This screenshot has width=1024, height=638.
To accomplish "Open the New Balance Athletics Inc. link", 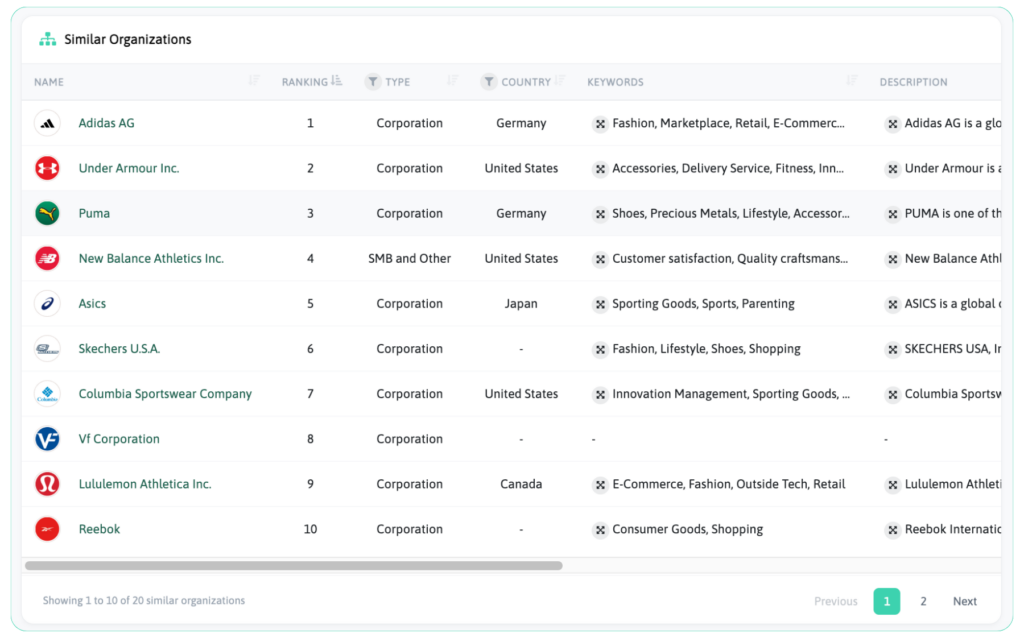I will click(x=151, y=259).
